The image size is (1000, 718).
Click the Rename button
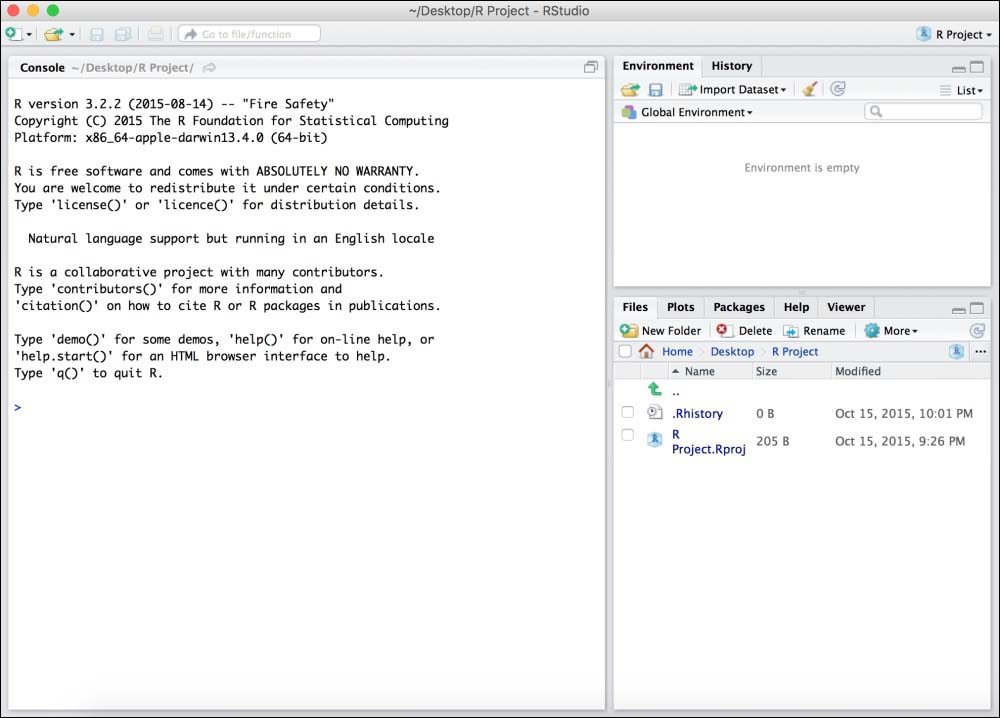(814, 330)
